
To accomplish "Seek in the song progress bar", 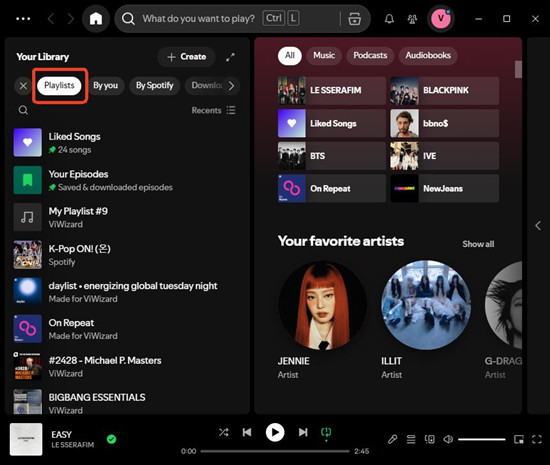I will coord(275,451).
